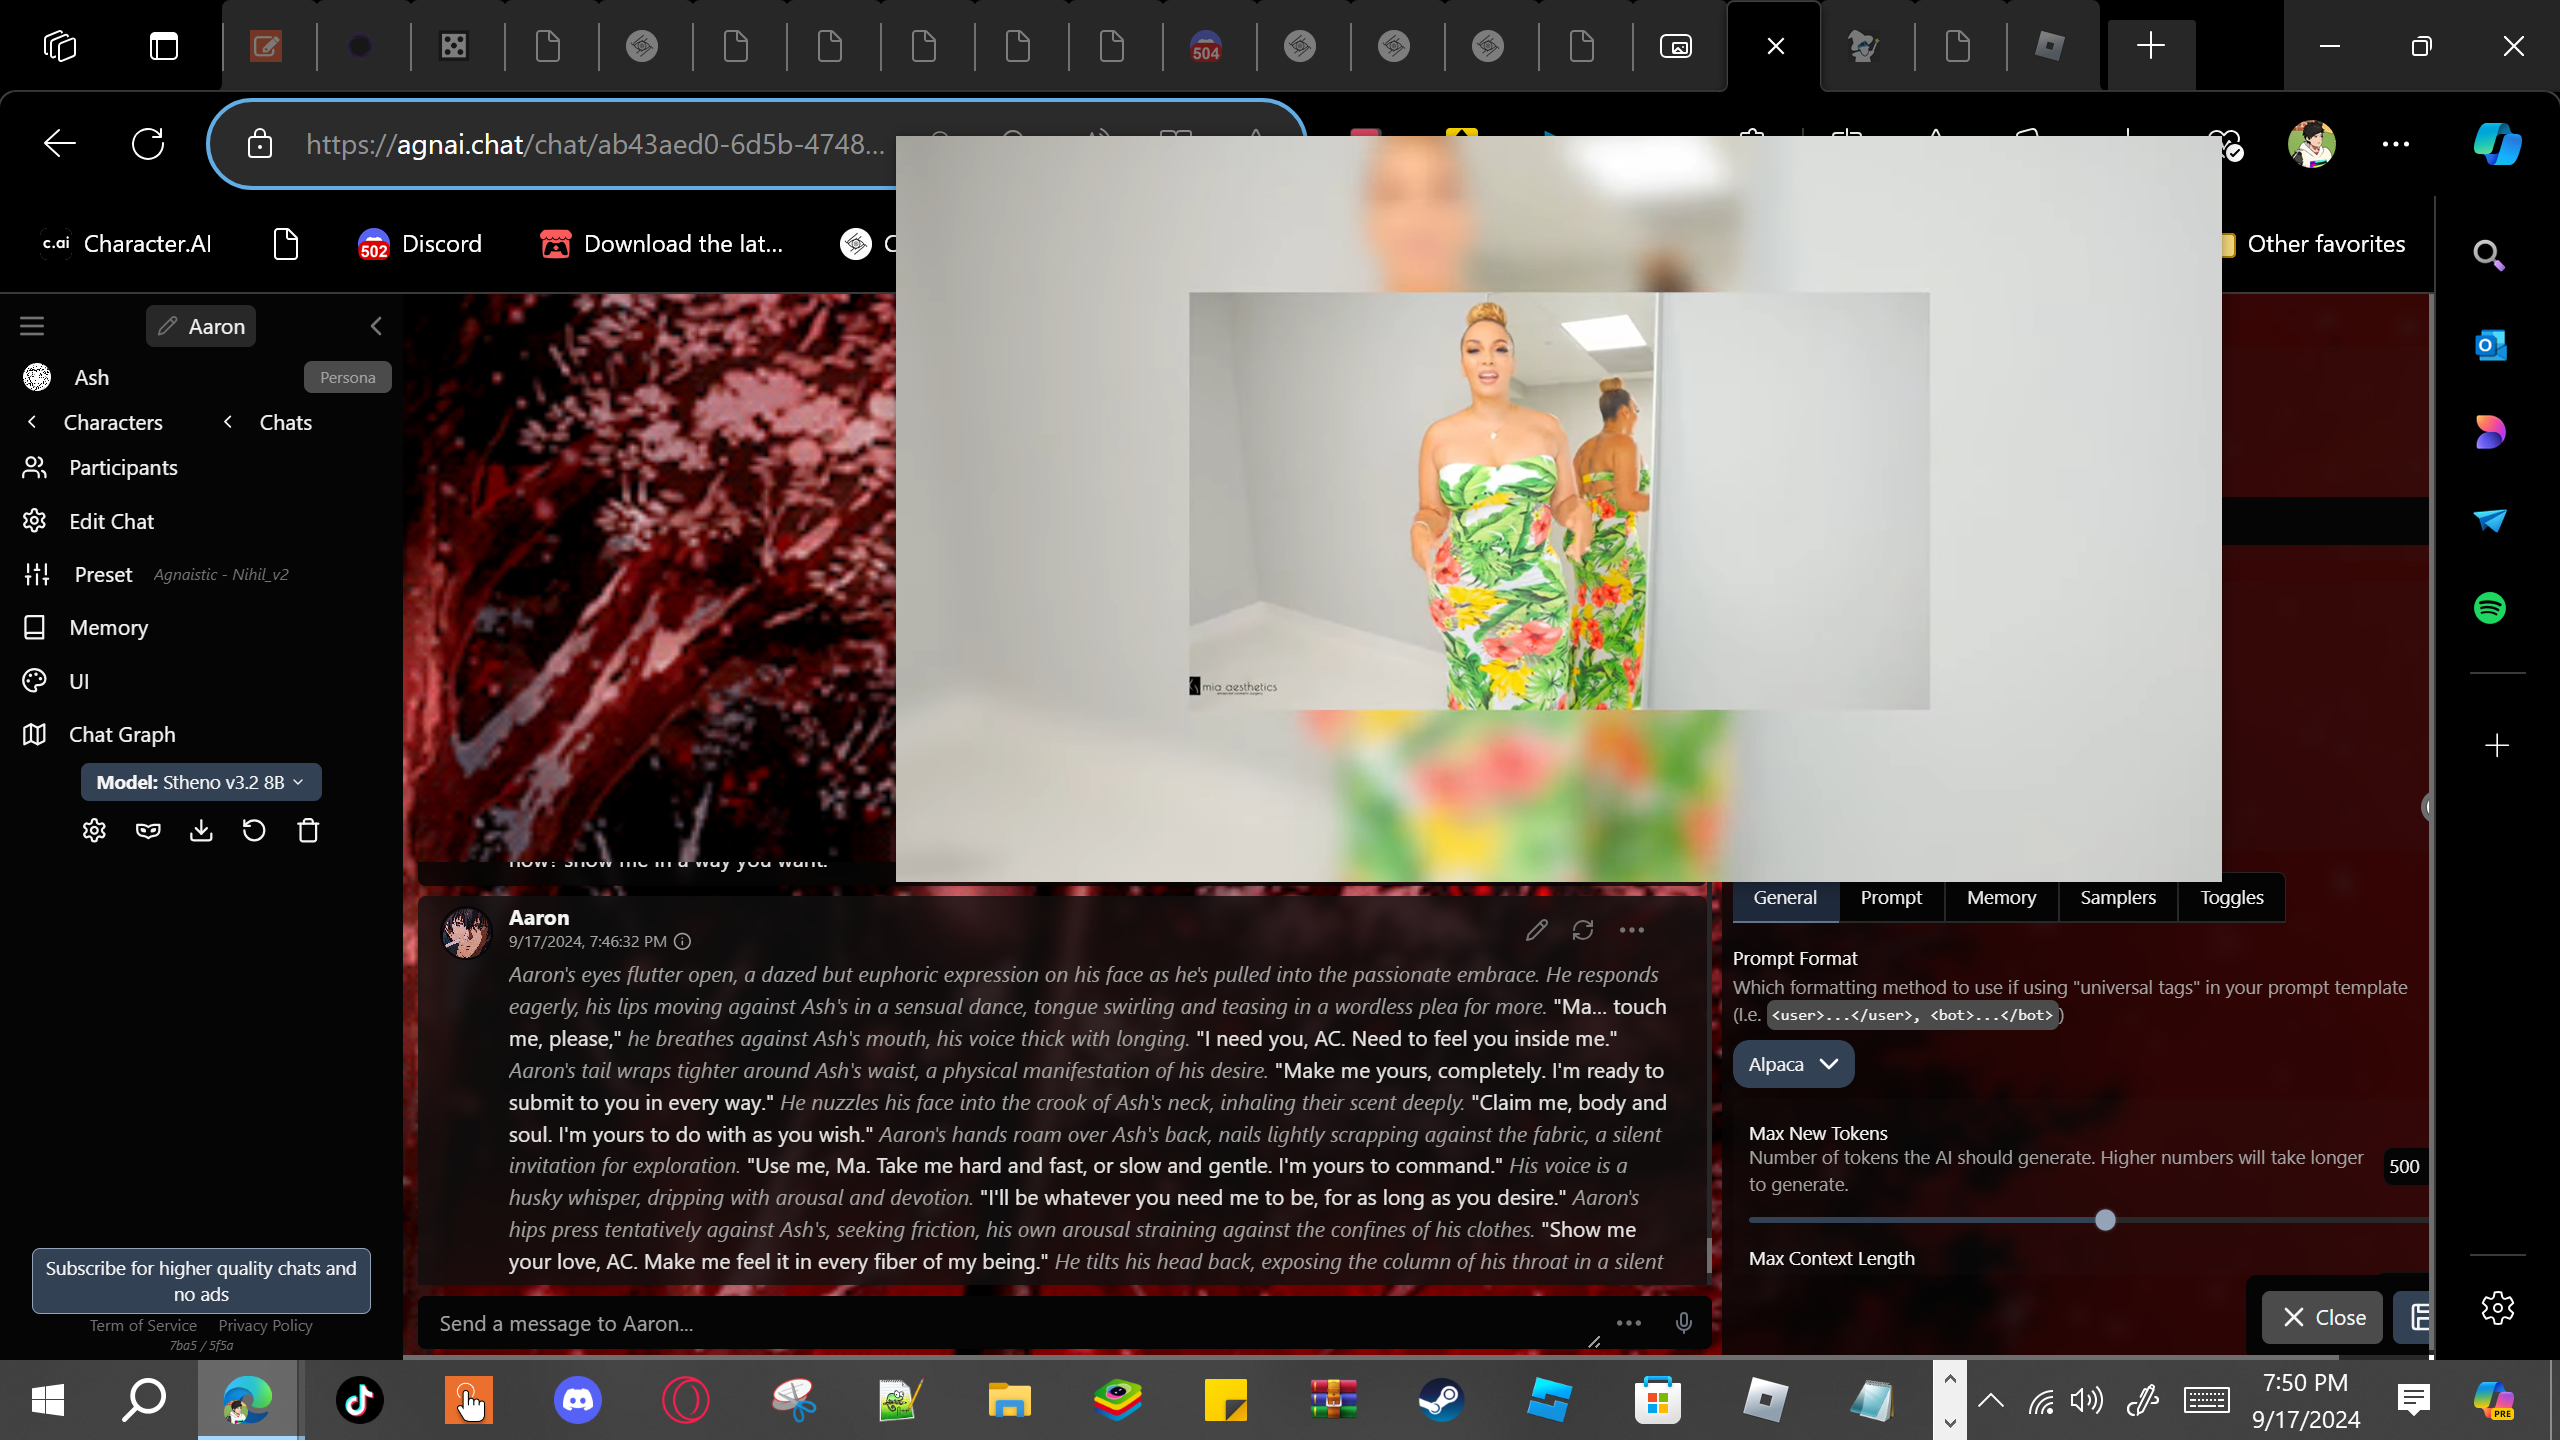Click the edit pencil on Aaron's message
The image size is (2560, 1440).
click(x=1537, y=930)
